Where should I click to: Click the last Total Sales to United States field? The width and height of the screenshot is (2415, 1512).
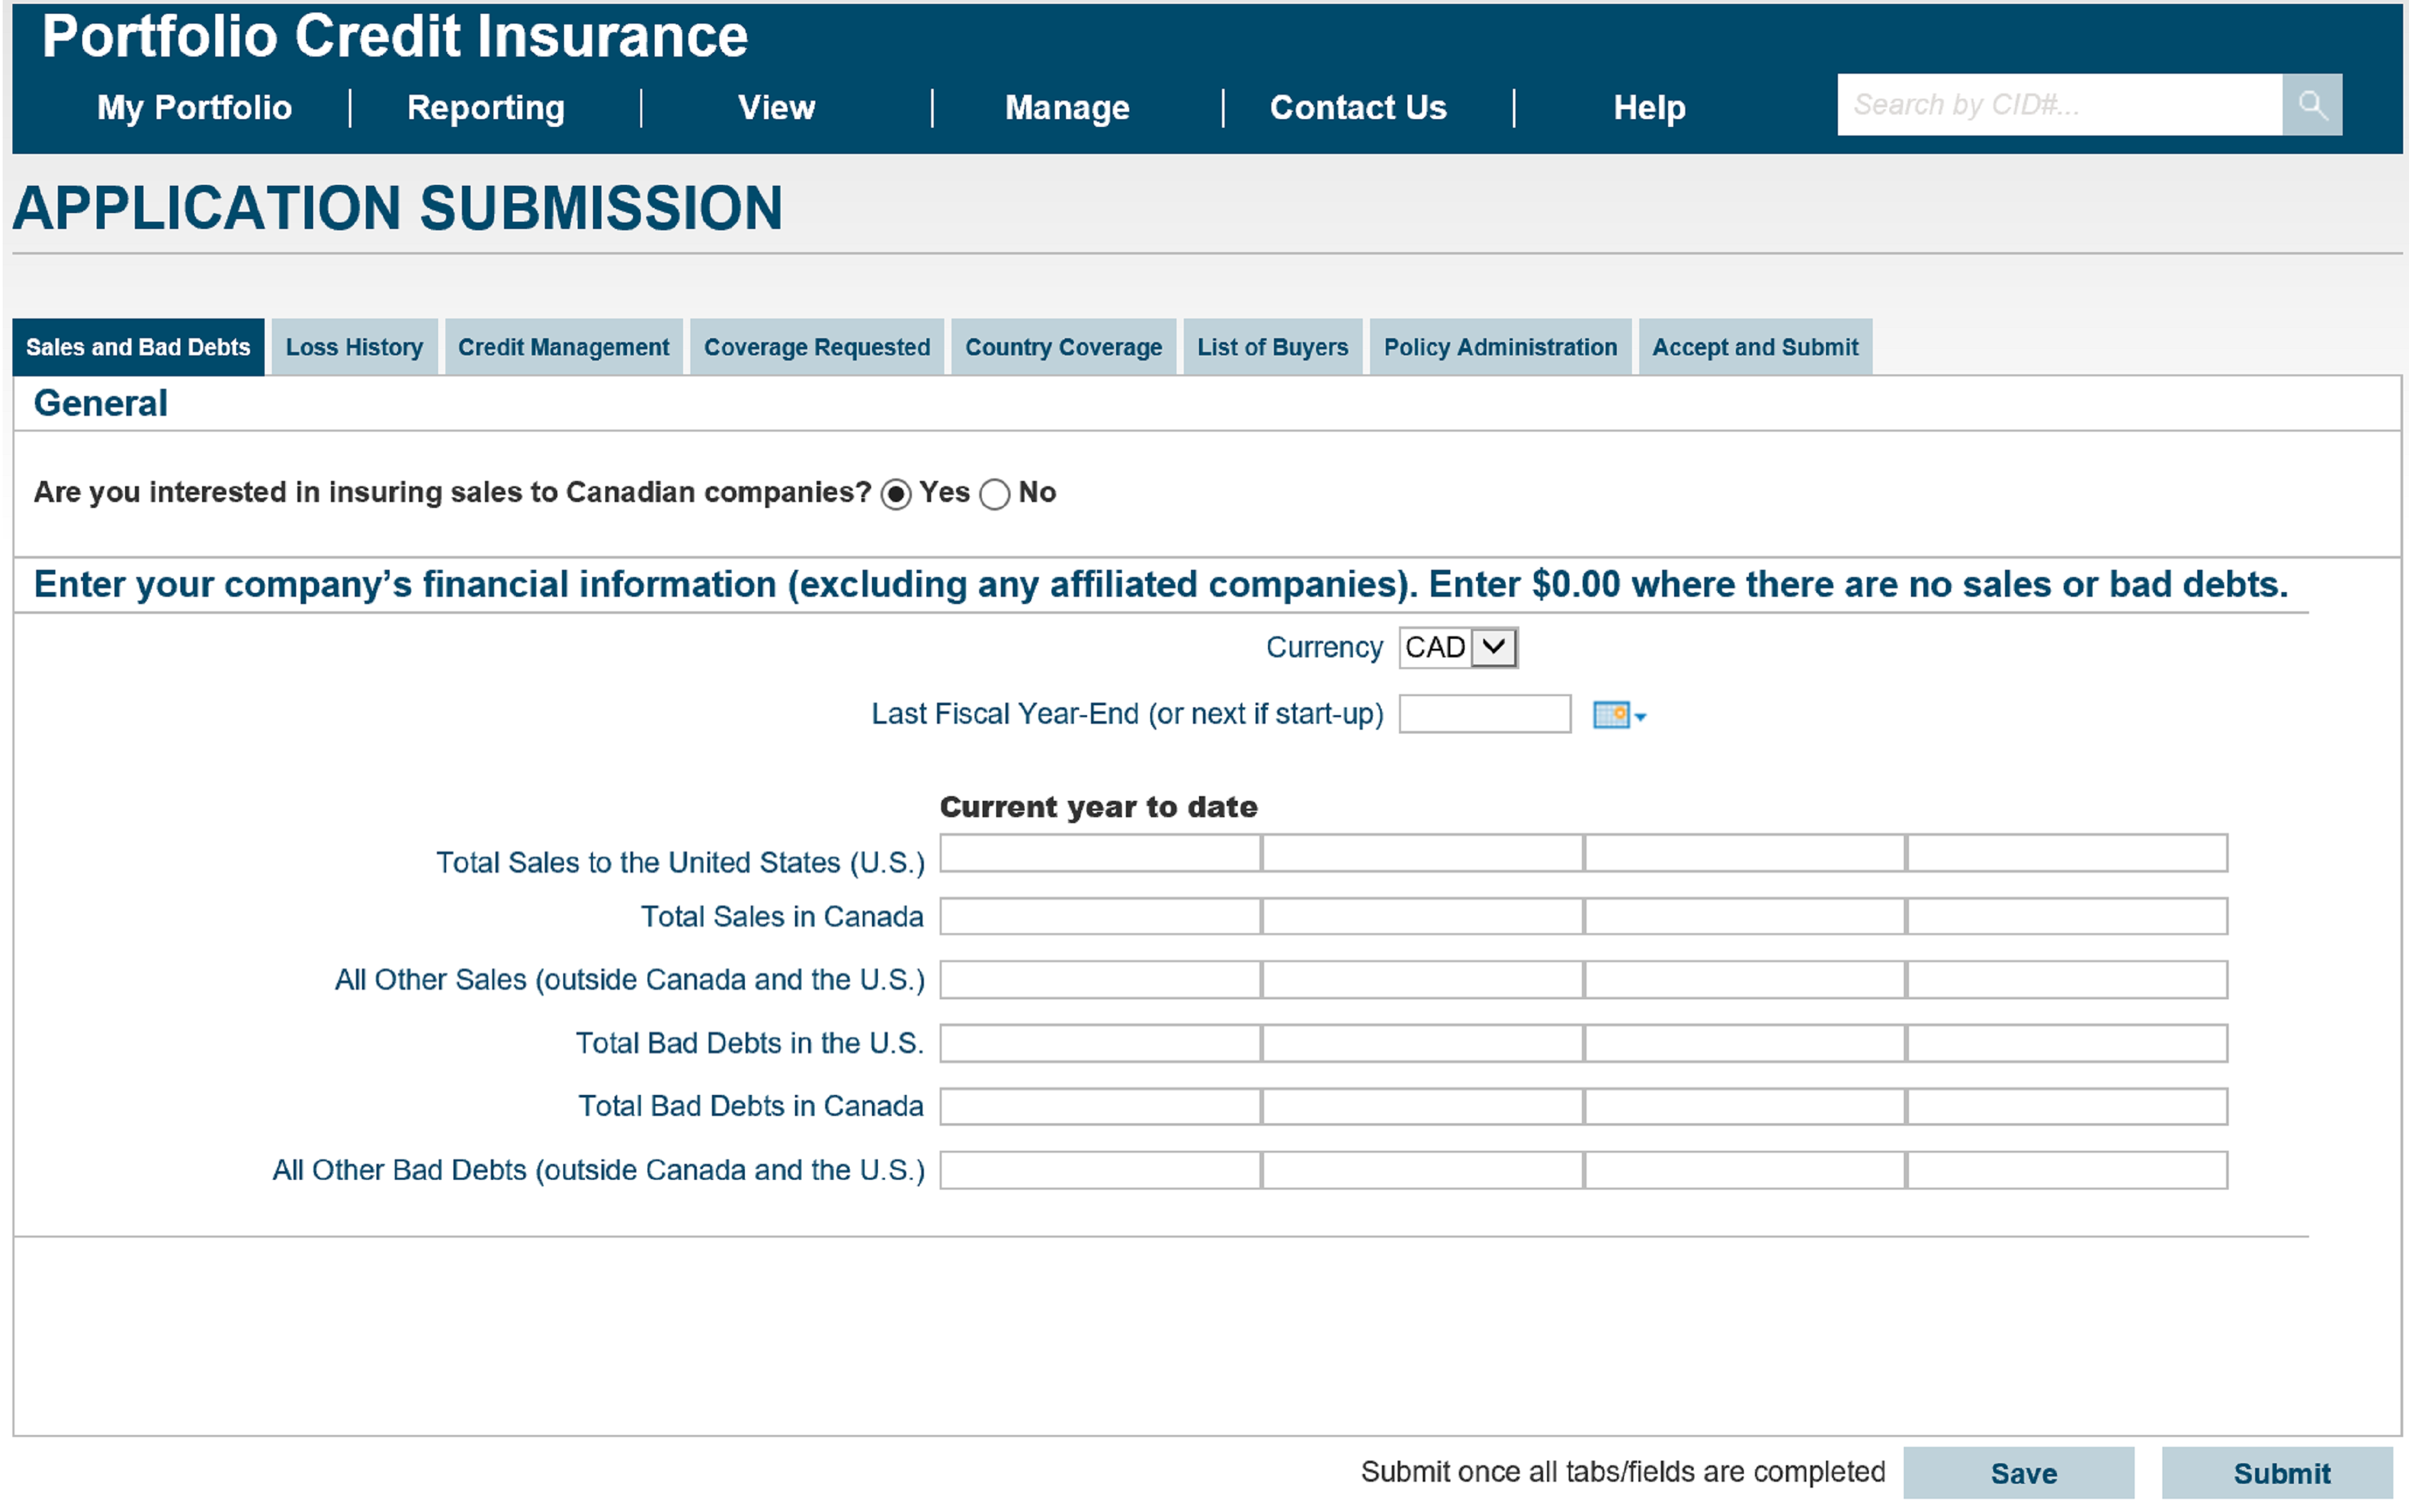click(x=2067, y=853)
